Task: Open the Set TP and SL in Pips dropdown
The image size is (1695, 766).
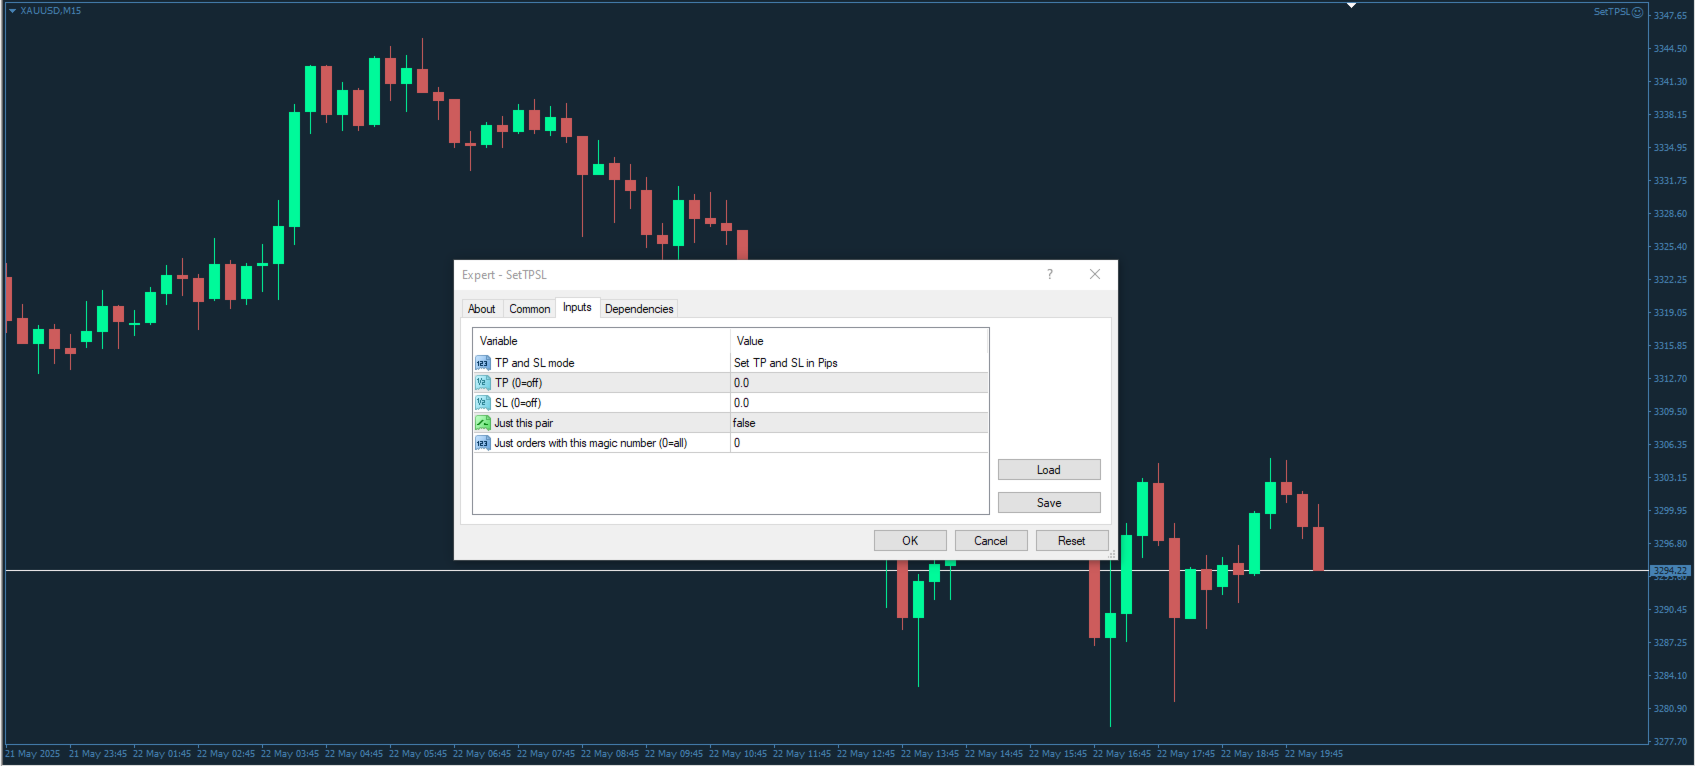Action: pos(859,363)
